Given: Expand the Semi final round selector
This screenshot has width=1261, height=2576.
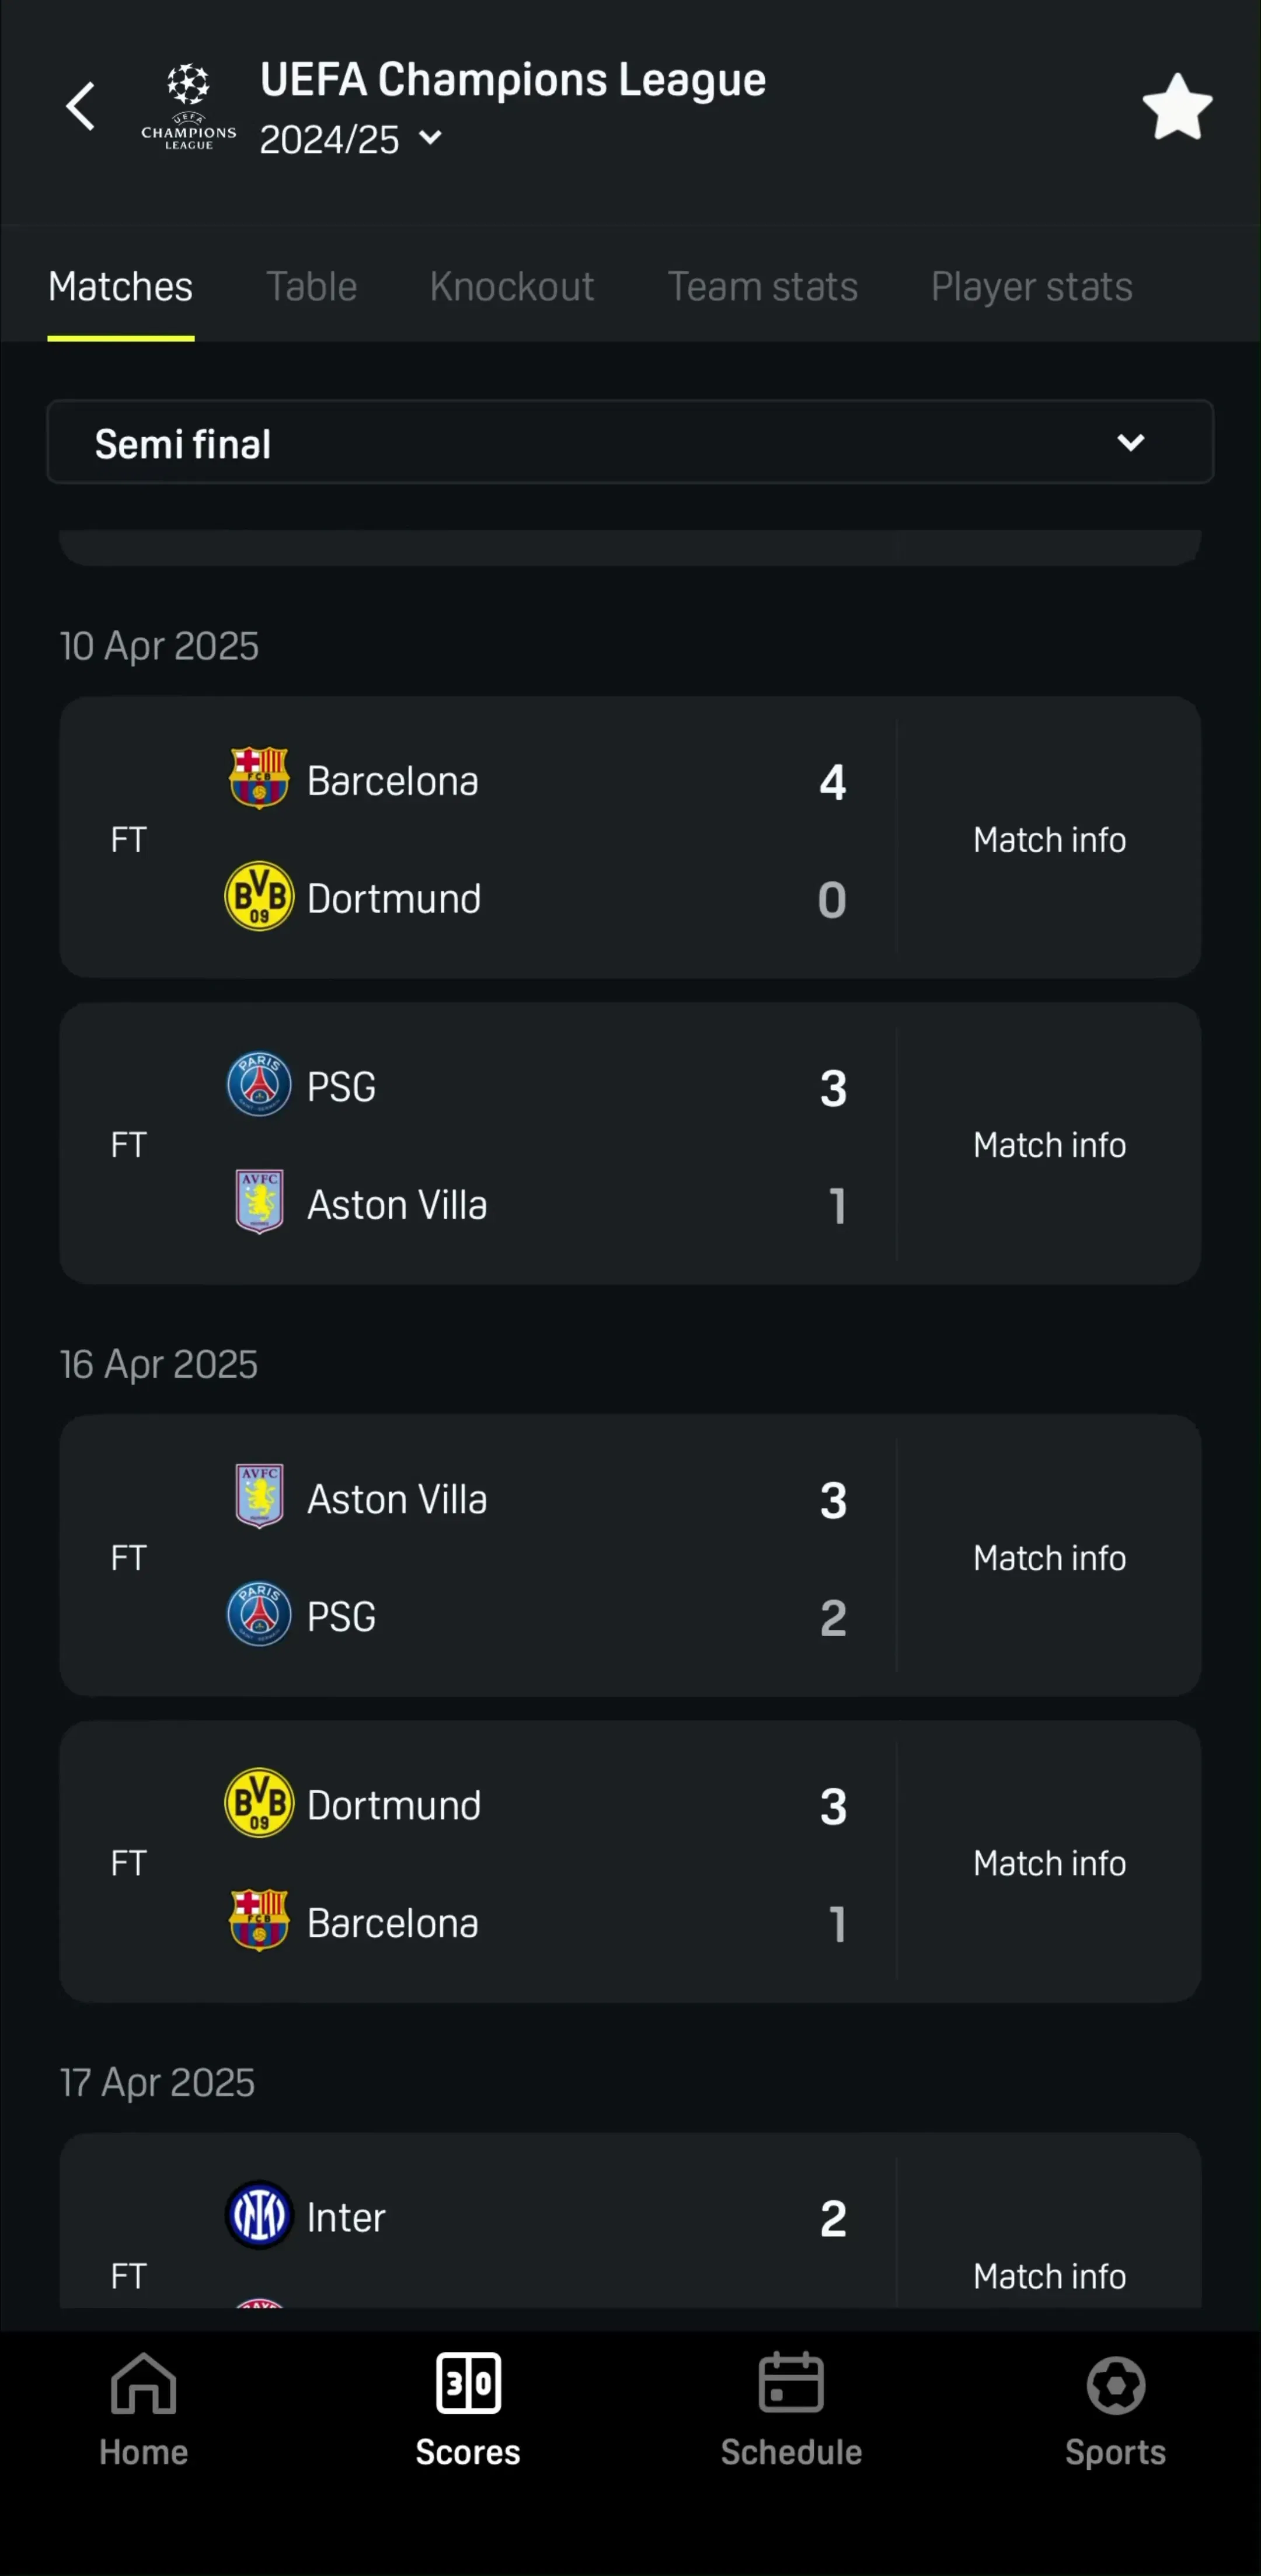Looking at the screenshot, I should point(630,442).
